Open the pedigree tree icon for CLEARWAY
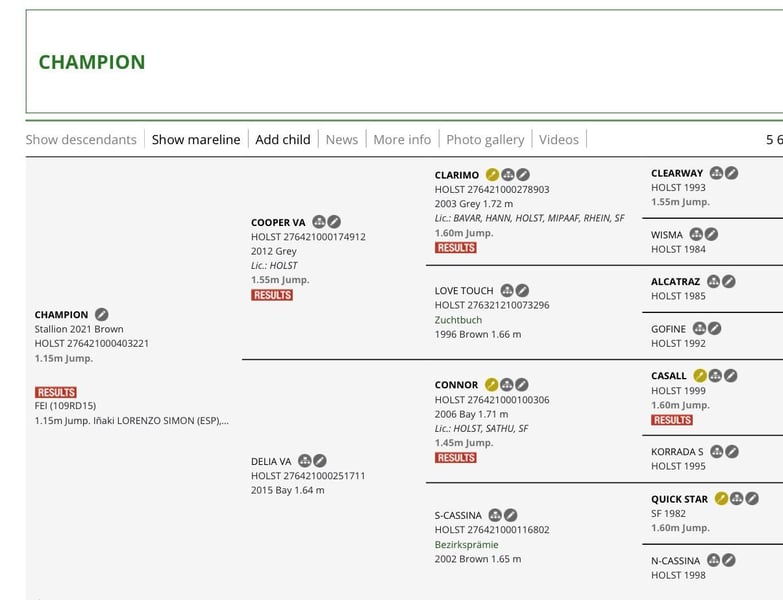783x600 pixels. (x=717, y=173)
